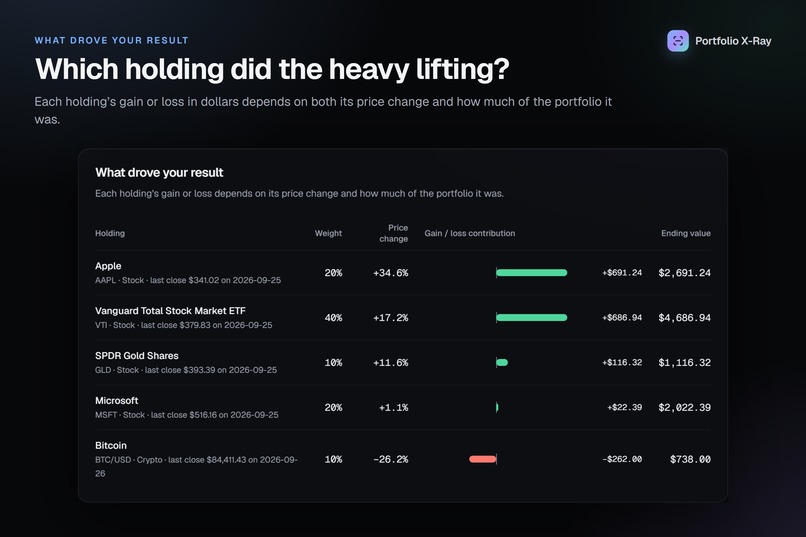Sort by the Weight column header
806x537 pixels.
[x=328, y=233]
